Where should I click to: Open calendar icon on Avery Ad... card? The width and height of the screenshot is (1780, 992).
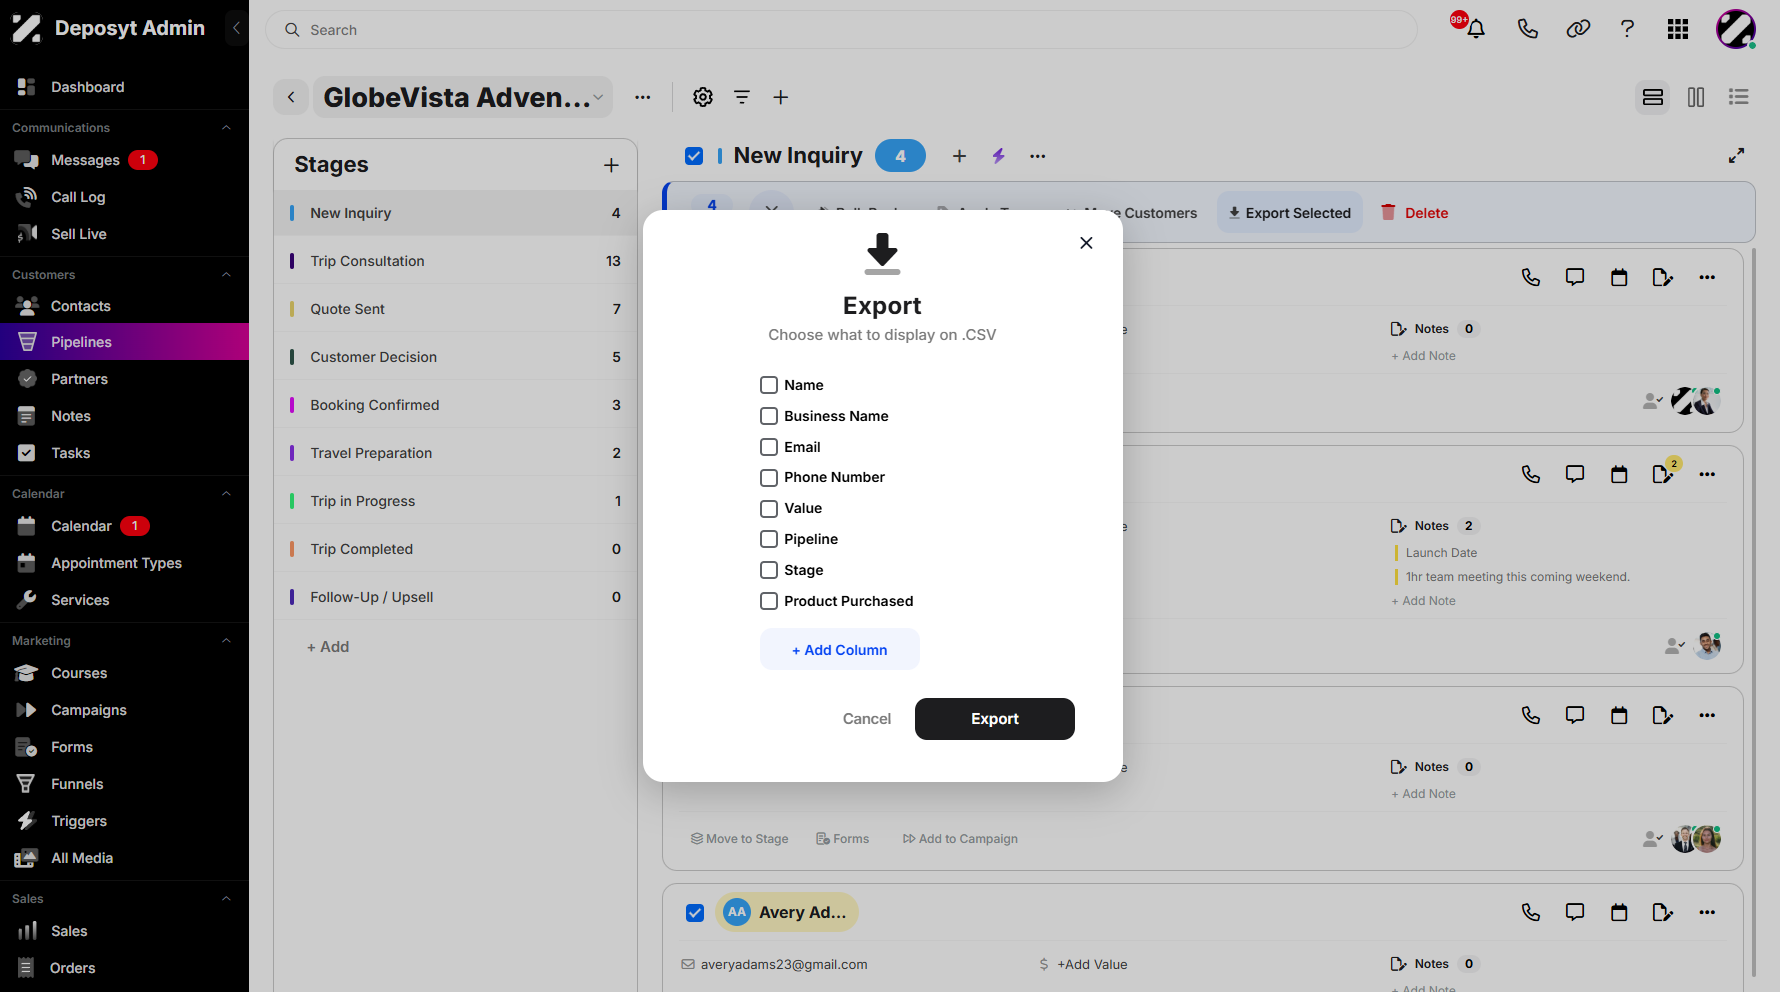[x=1619, y=912]
